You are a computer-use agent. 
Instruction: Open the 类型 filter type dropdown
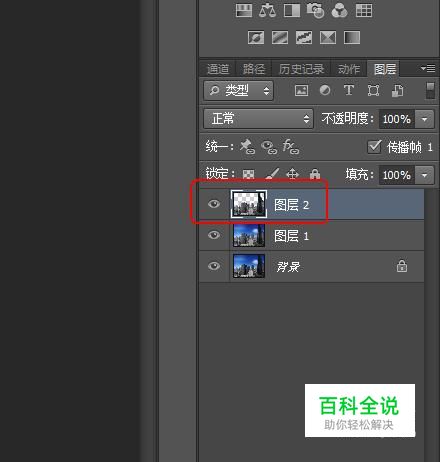tap(238, 90)
